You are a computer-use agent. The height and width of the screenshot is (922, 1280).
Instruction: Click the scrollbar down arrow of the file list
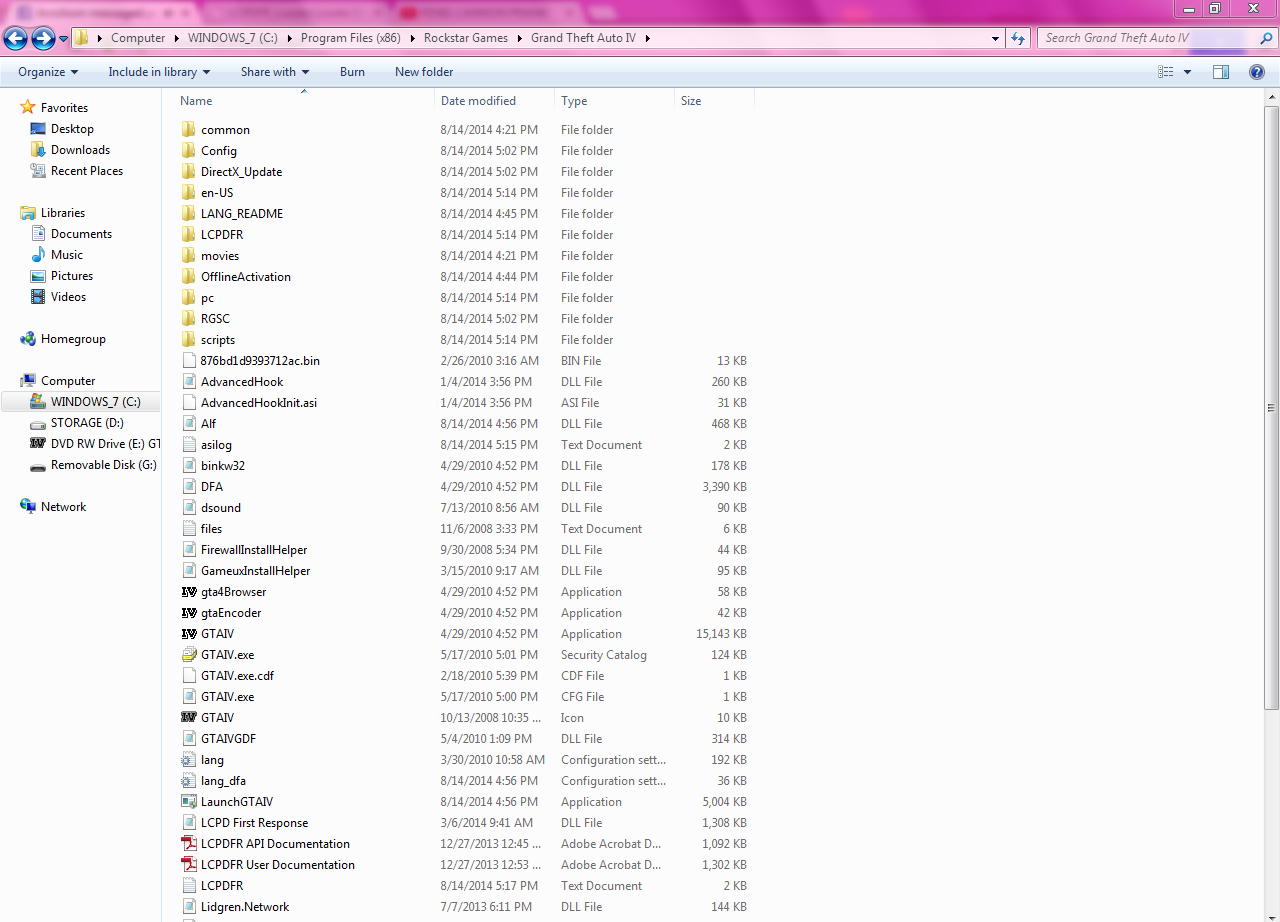(1272, 913)
